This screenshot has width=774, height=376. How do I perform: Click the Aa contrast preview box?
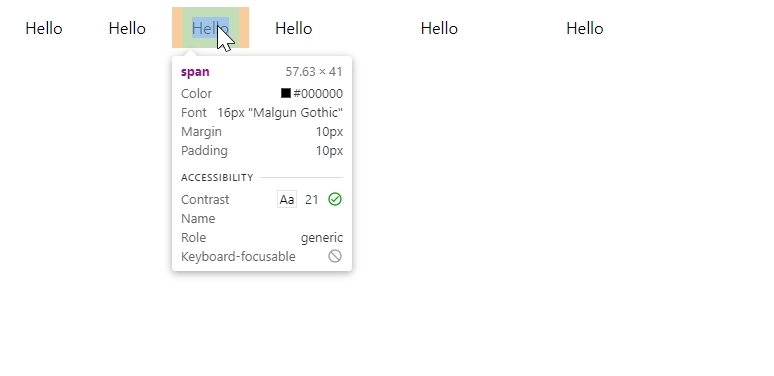[287, 199]
